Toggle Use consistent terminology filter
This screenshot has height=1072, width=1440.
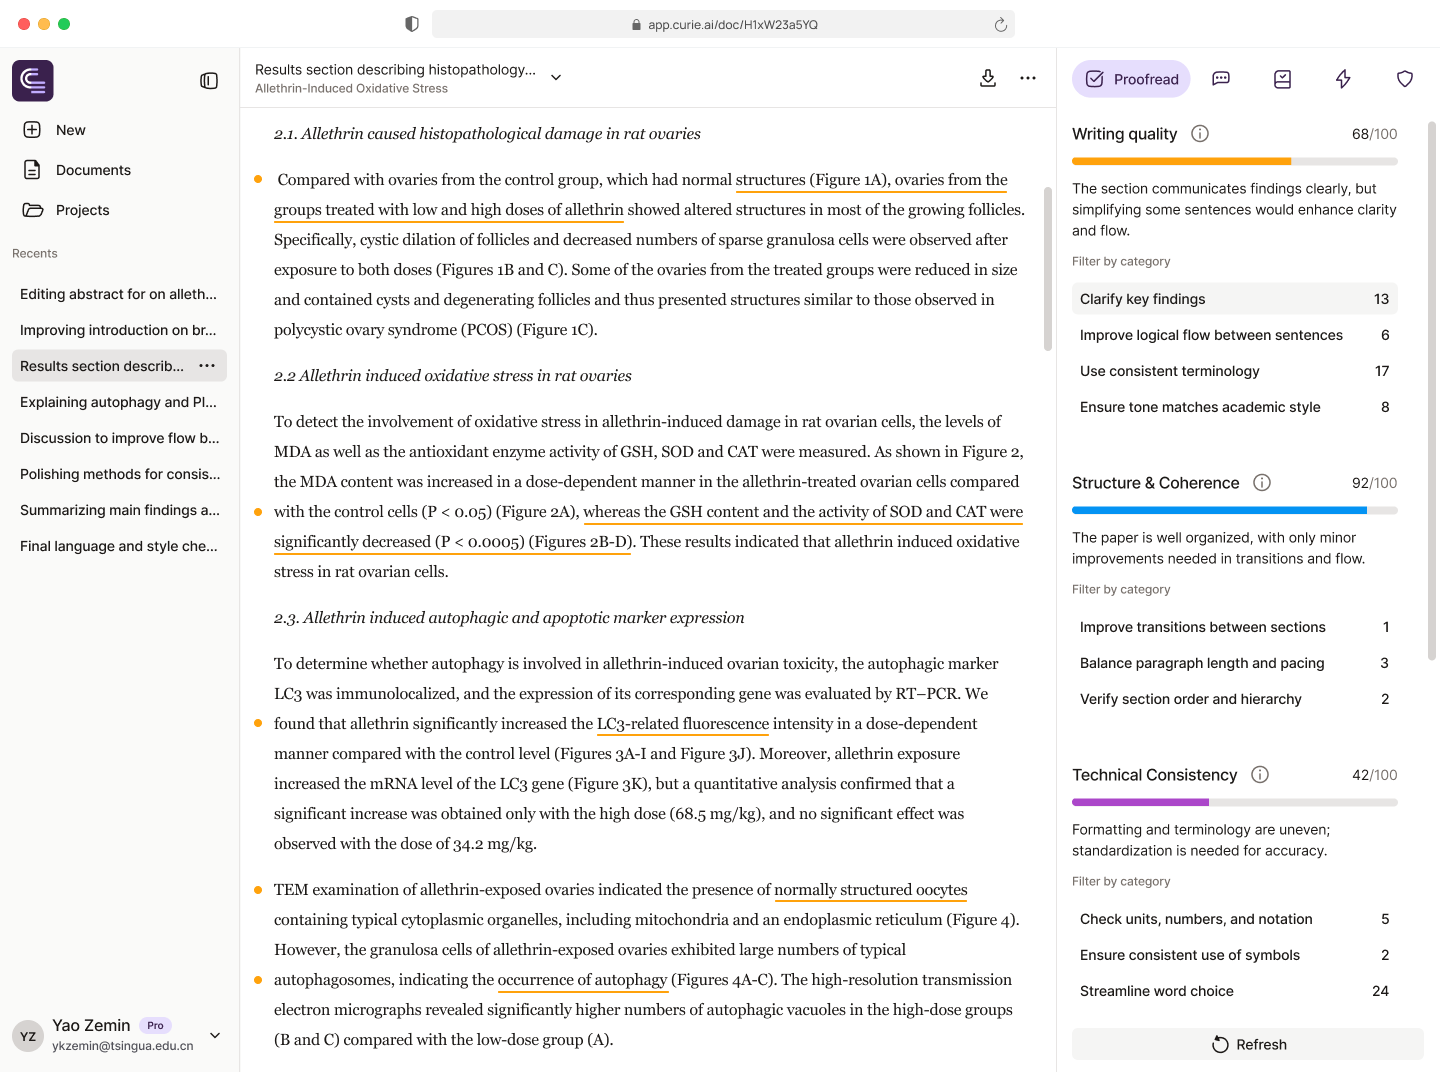coord(1234,371)
